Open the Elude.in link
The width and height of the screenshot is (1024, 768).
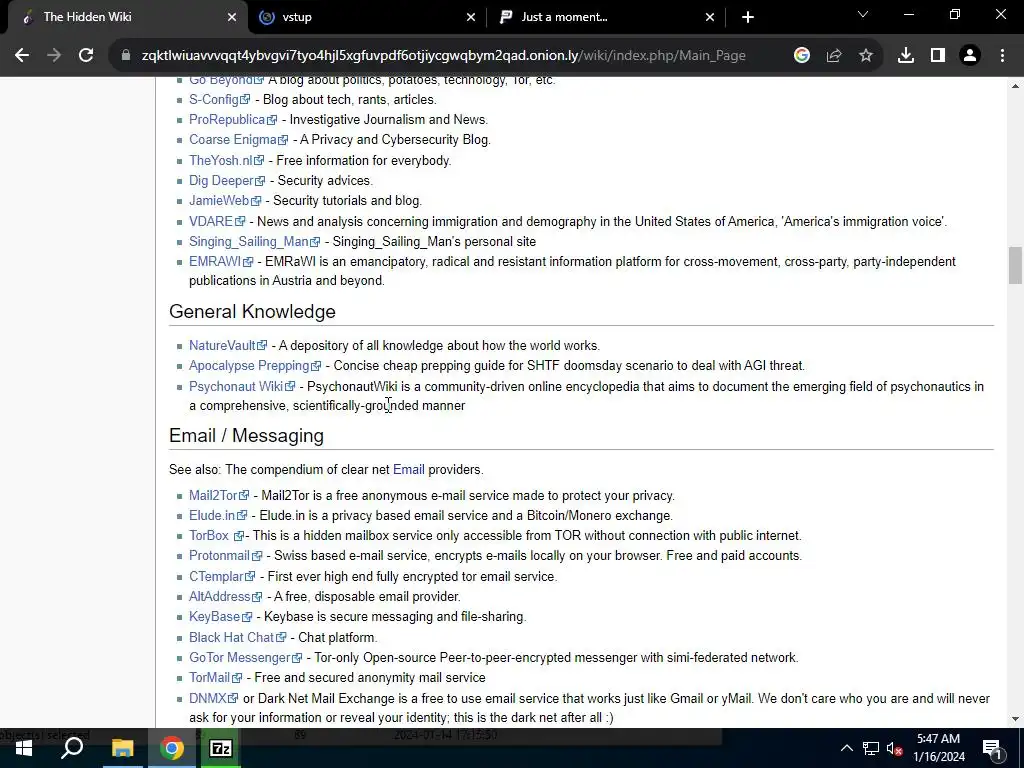[x=218, y=516]
